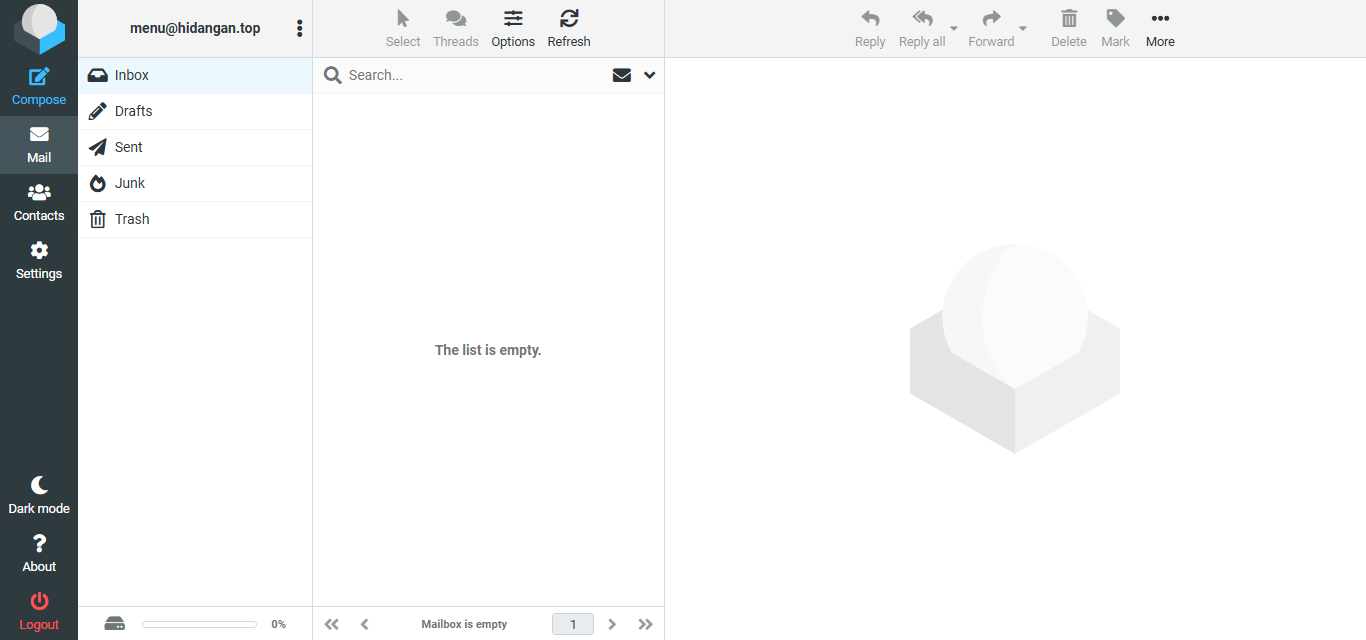Toggle Threads view in toolbar
1366x640 pixels.
point(456,19)
